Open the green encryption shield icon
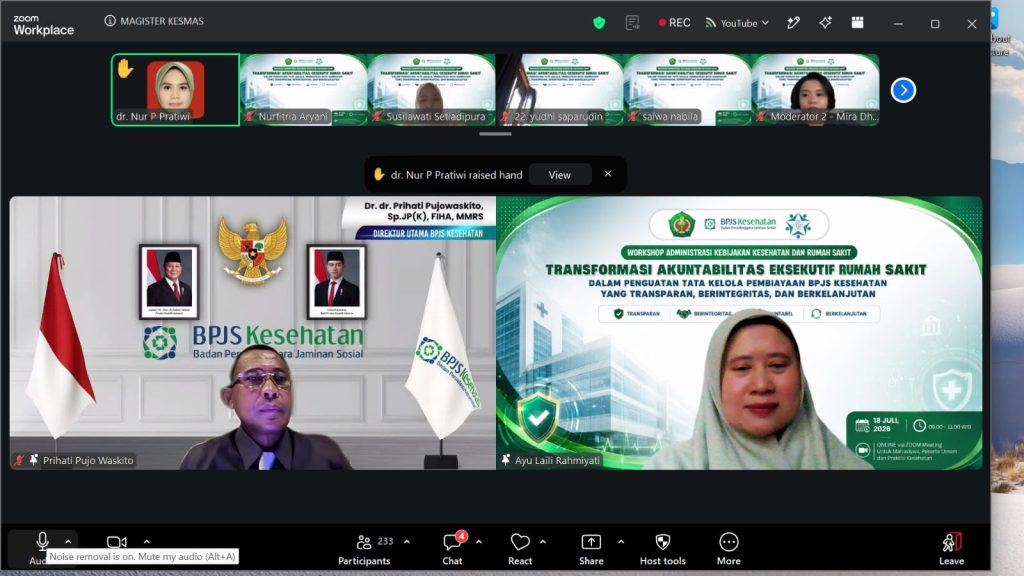The width and height of the screenshot is (1024, 576). click(599, 23)
